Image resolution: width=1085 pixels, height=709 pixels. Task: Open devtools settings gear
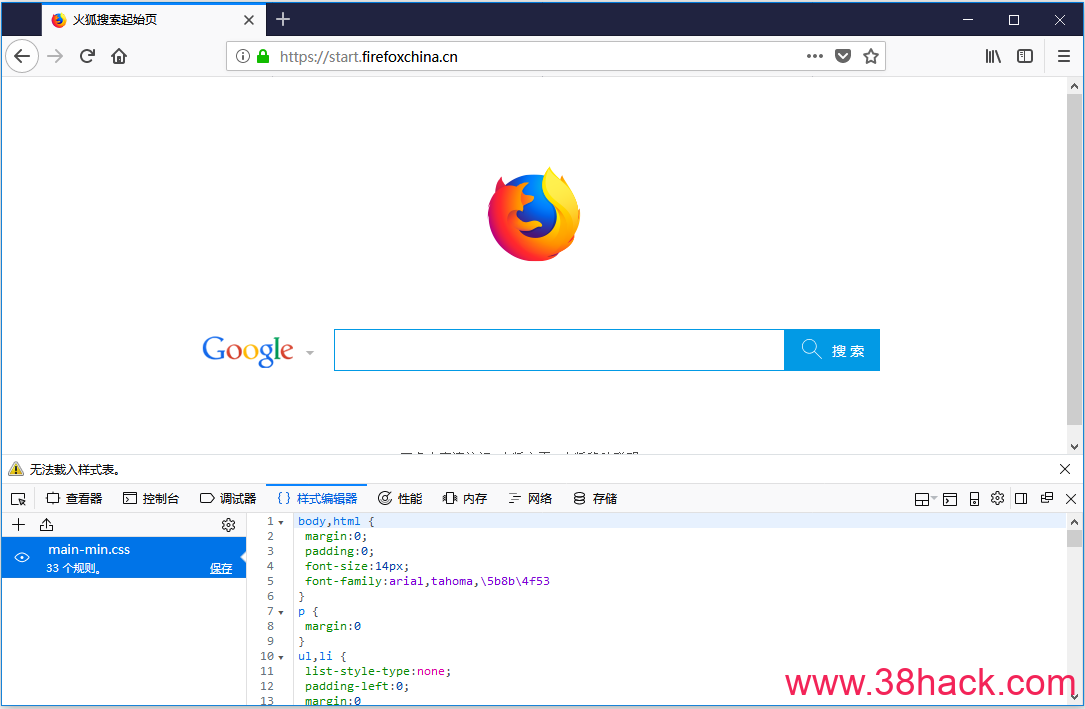(997, 498)
